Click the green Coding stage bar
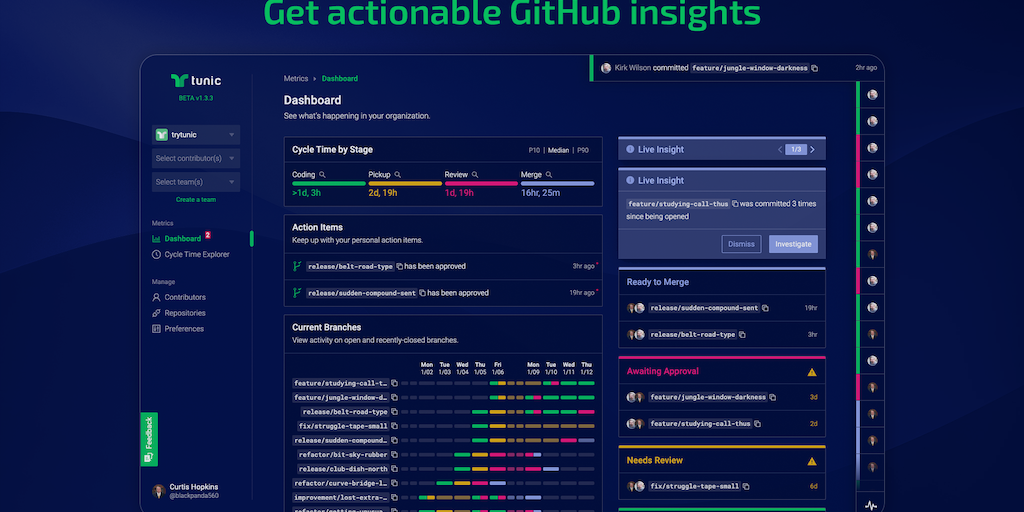The height and width of the screenshot is (512, 1024). [328, 184]
